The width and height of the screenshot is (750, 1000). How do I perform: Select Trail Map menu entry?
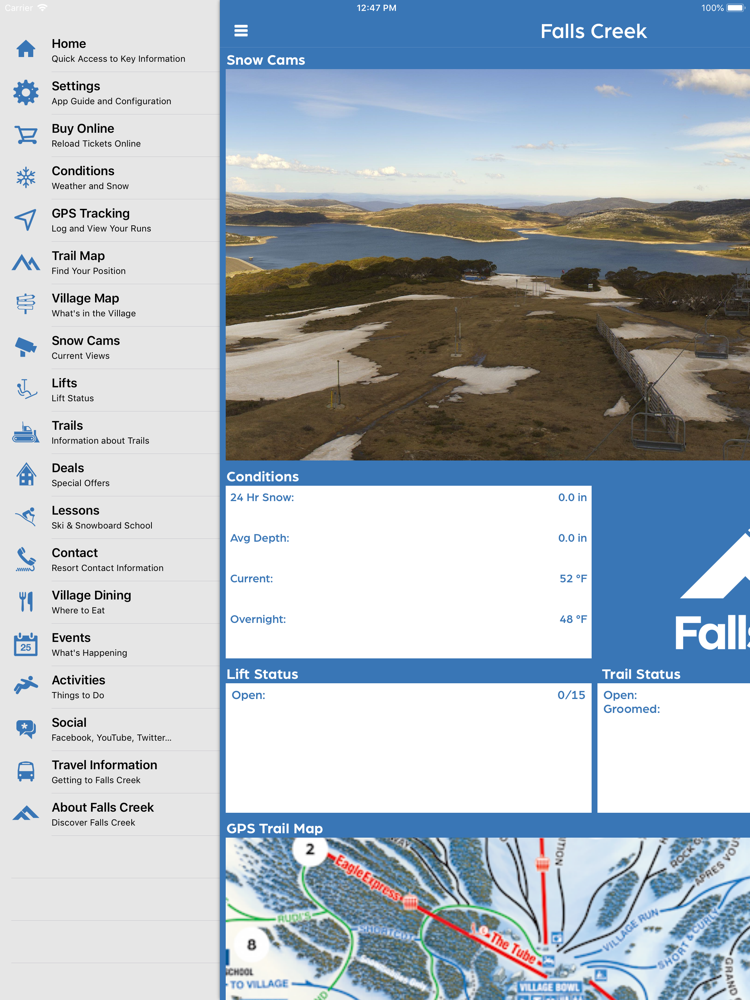click(x=110, y=263)
